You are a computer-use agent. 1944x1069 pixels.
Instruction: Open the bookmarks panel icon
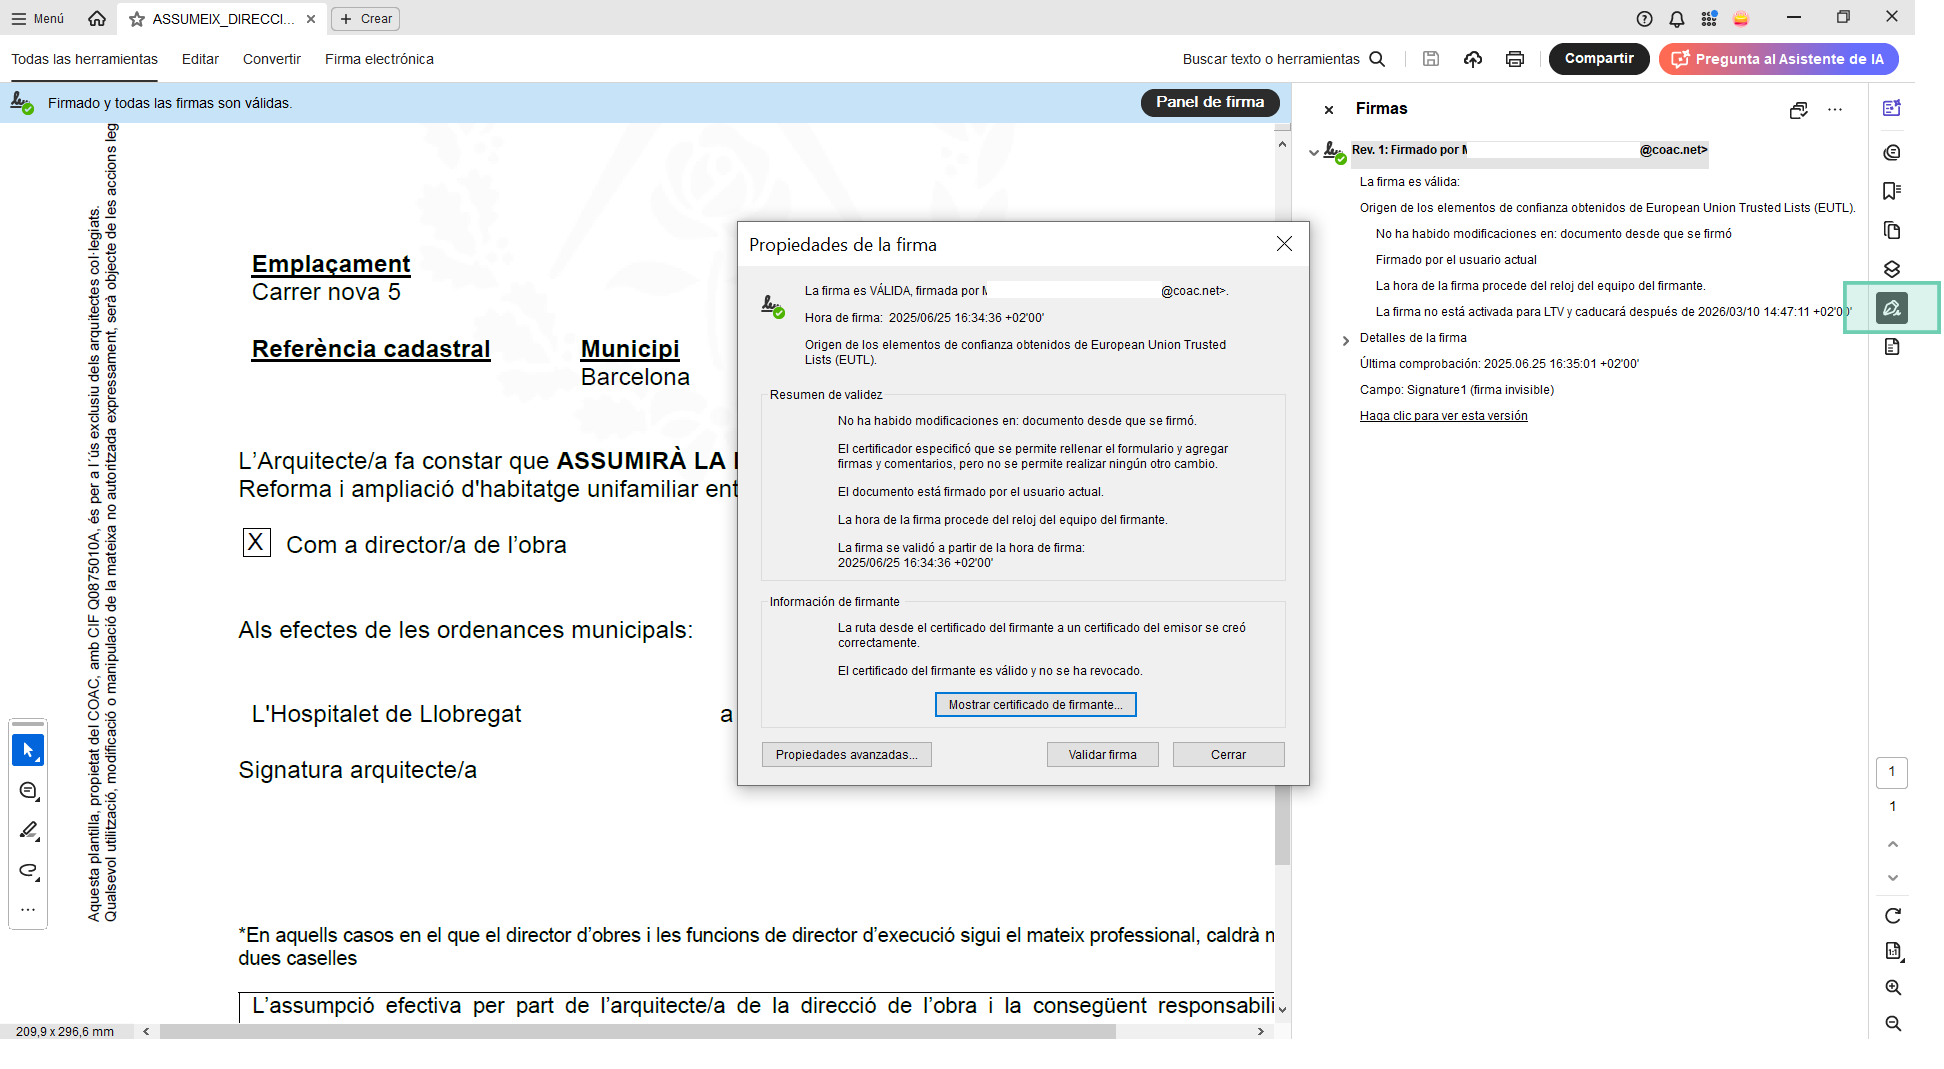point(1891,191)
